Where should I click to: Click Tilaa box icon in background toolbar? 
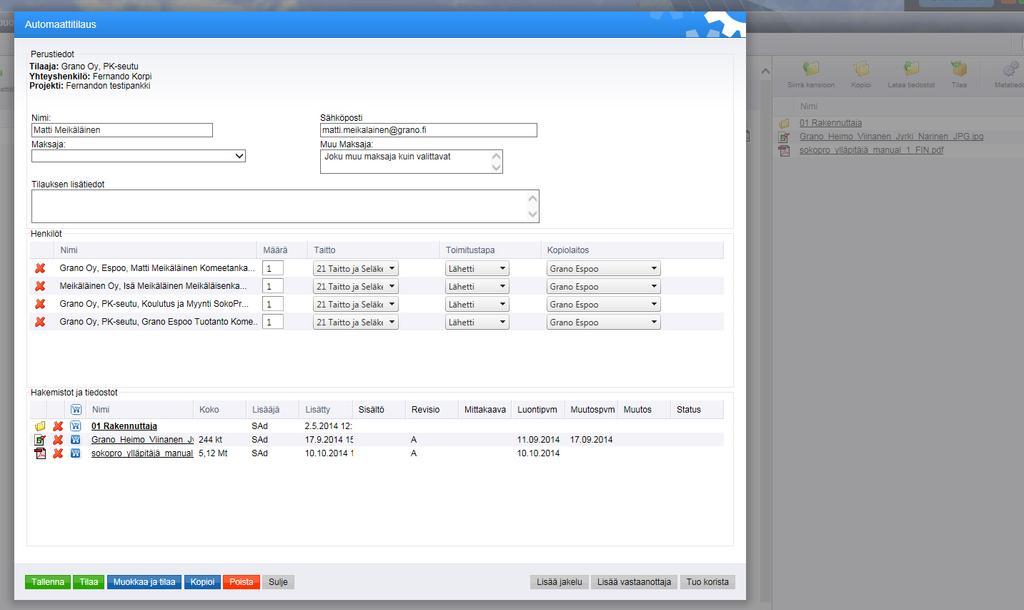(959, 69)
